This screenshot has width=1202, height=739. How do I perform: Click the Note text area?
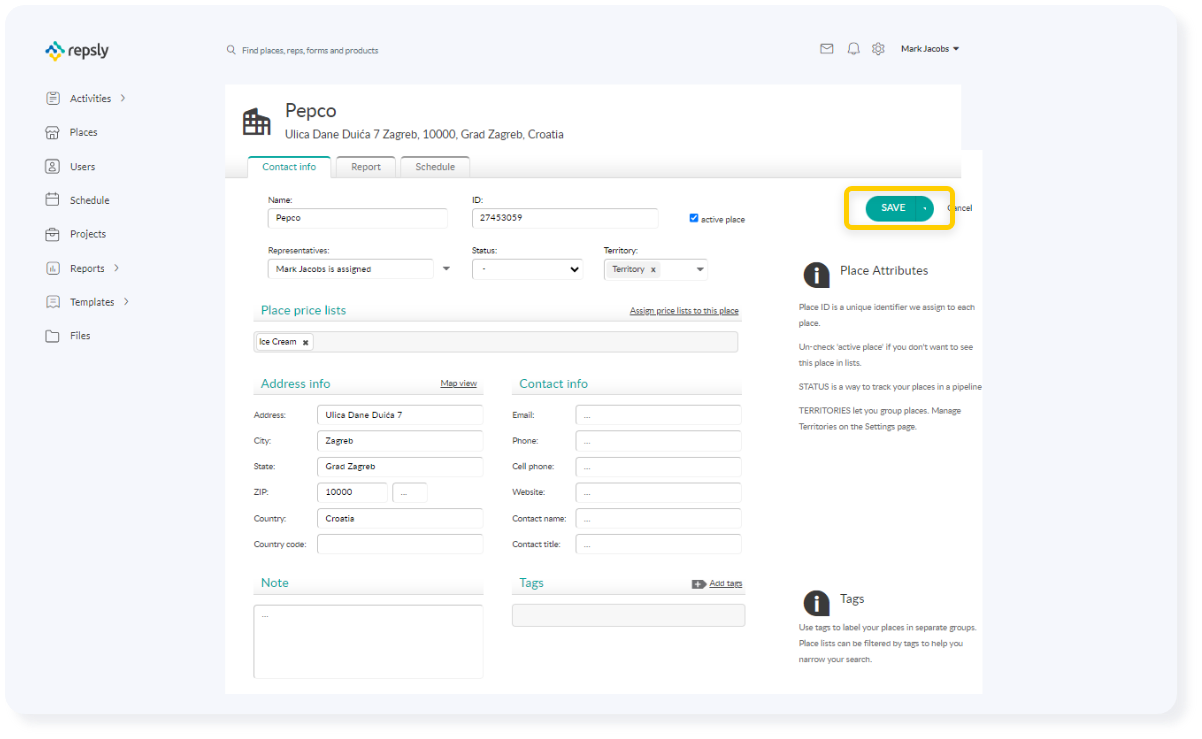(368, 641)
